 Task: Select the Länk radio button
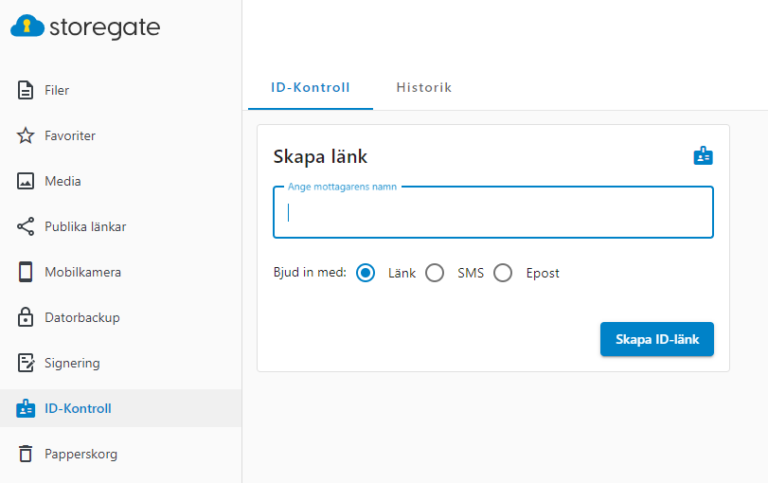(365, 273)
